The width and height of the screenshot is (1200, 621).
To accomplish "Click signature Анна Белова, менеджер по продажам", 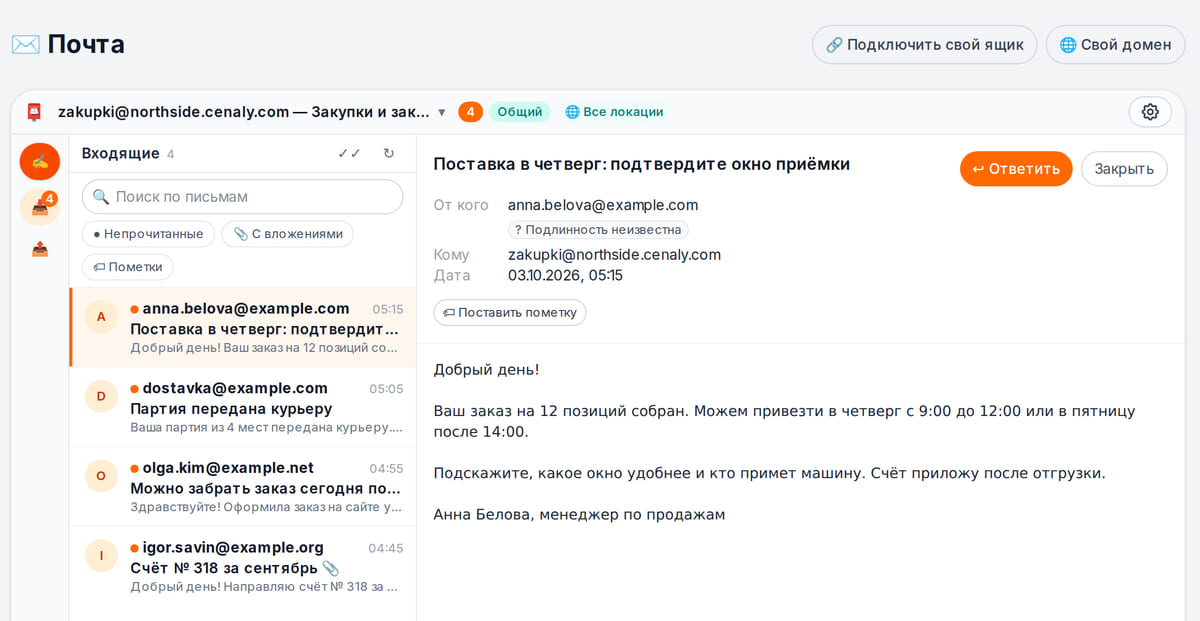I will coord(579,514).
